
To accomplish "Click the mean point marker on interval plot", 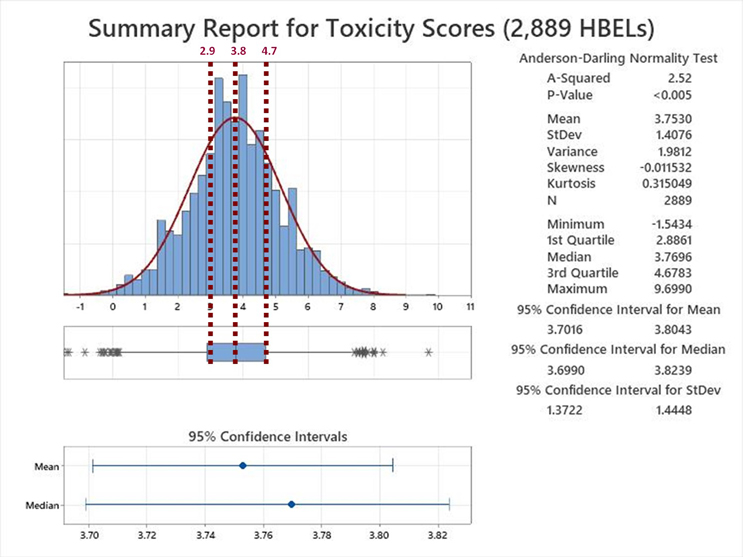I will pyautogui.click(x=243, y=466).
